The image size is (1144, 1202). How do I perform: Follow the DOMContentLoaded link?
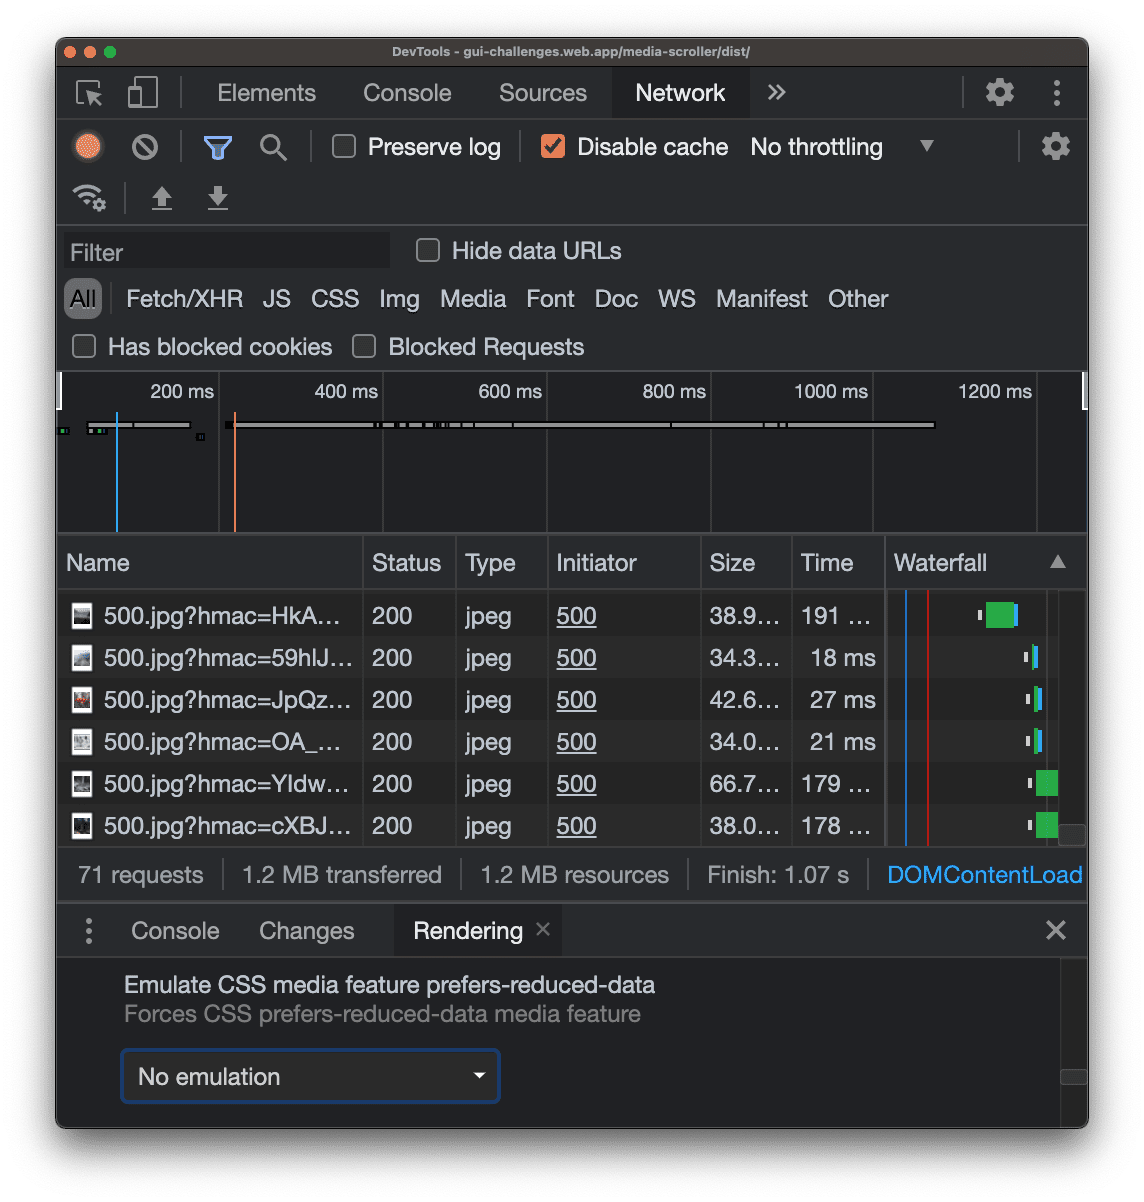click(983, 874)
